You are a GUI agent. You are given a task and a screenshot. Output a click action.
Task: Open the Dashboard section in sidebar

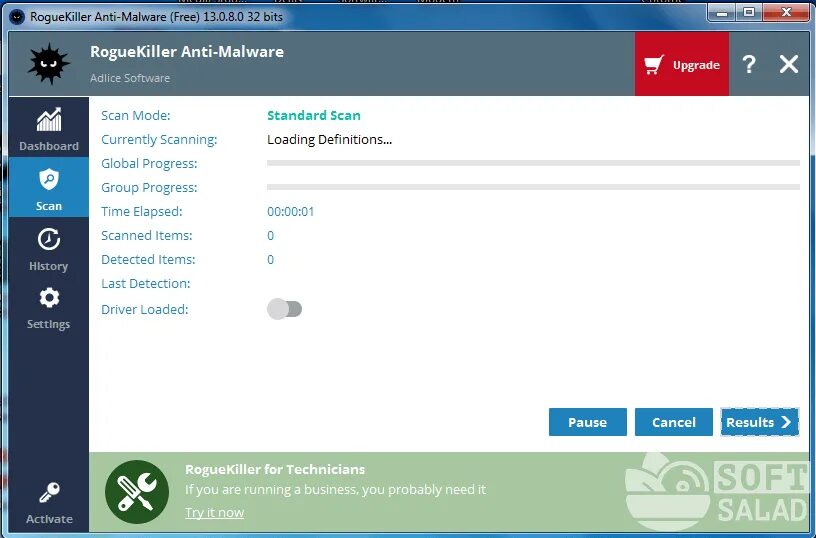[x=49, y=129]
